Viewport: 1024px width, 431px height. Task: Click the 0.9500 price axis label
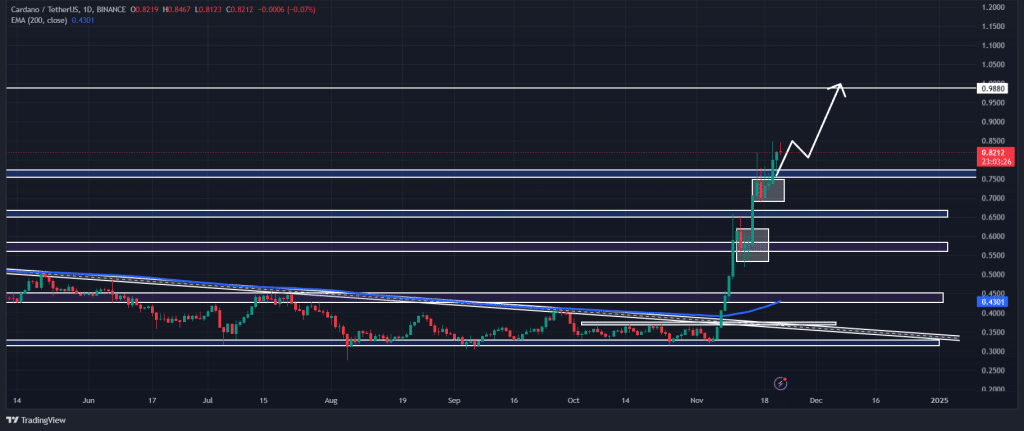click(x=991, y=103)
